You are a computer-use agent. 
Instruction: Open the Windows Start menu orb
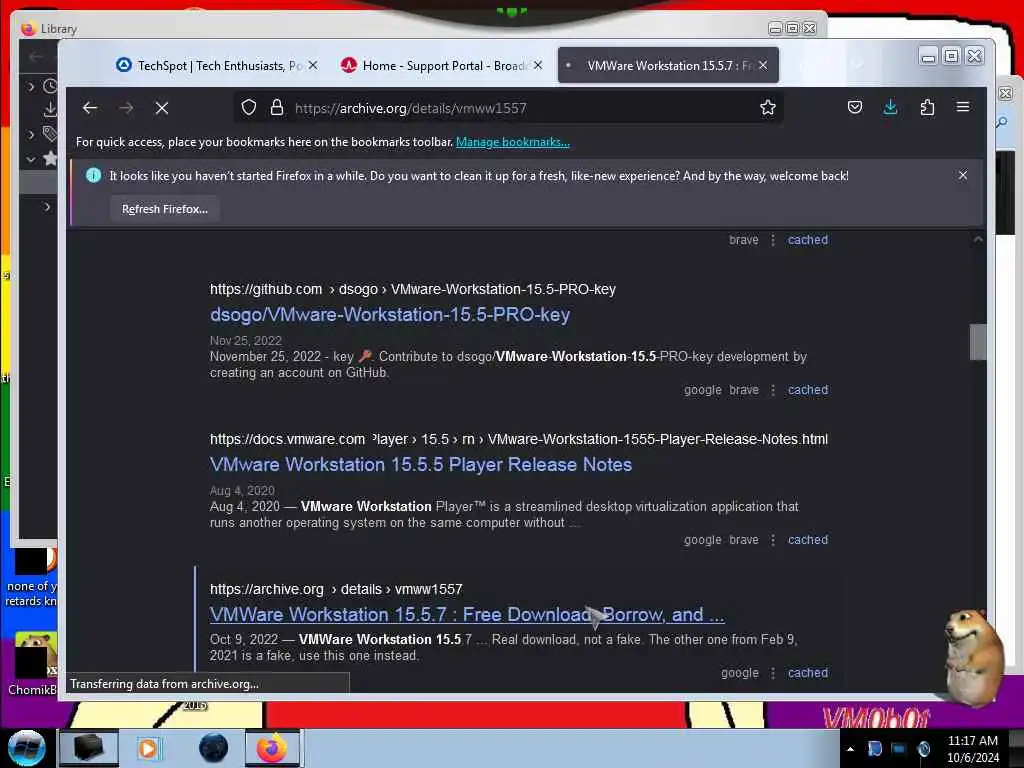26,748
